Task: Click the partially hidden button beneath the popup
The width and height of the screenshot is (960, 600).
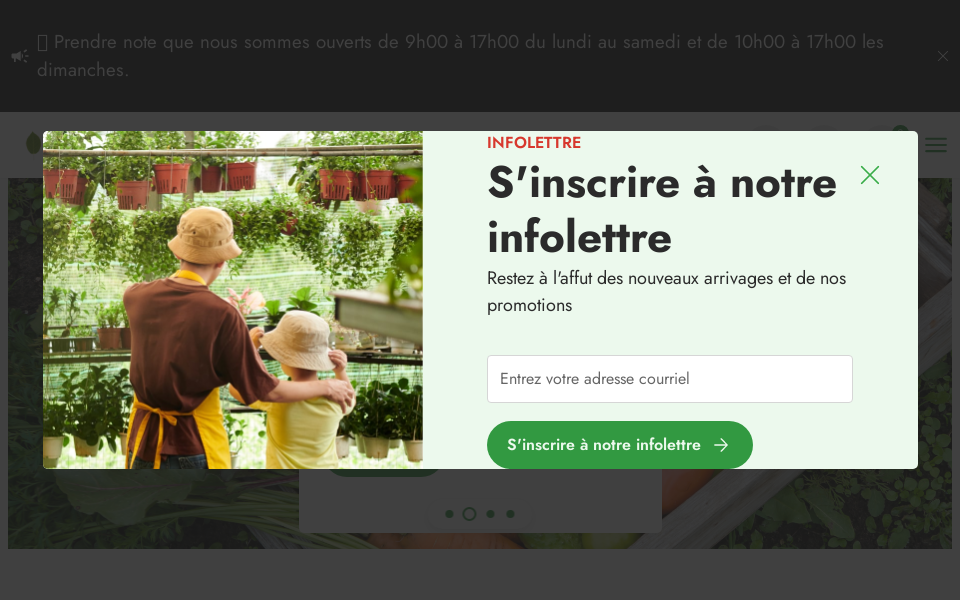Action: tap(384, 473)
